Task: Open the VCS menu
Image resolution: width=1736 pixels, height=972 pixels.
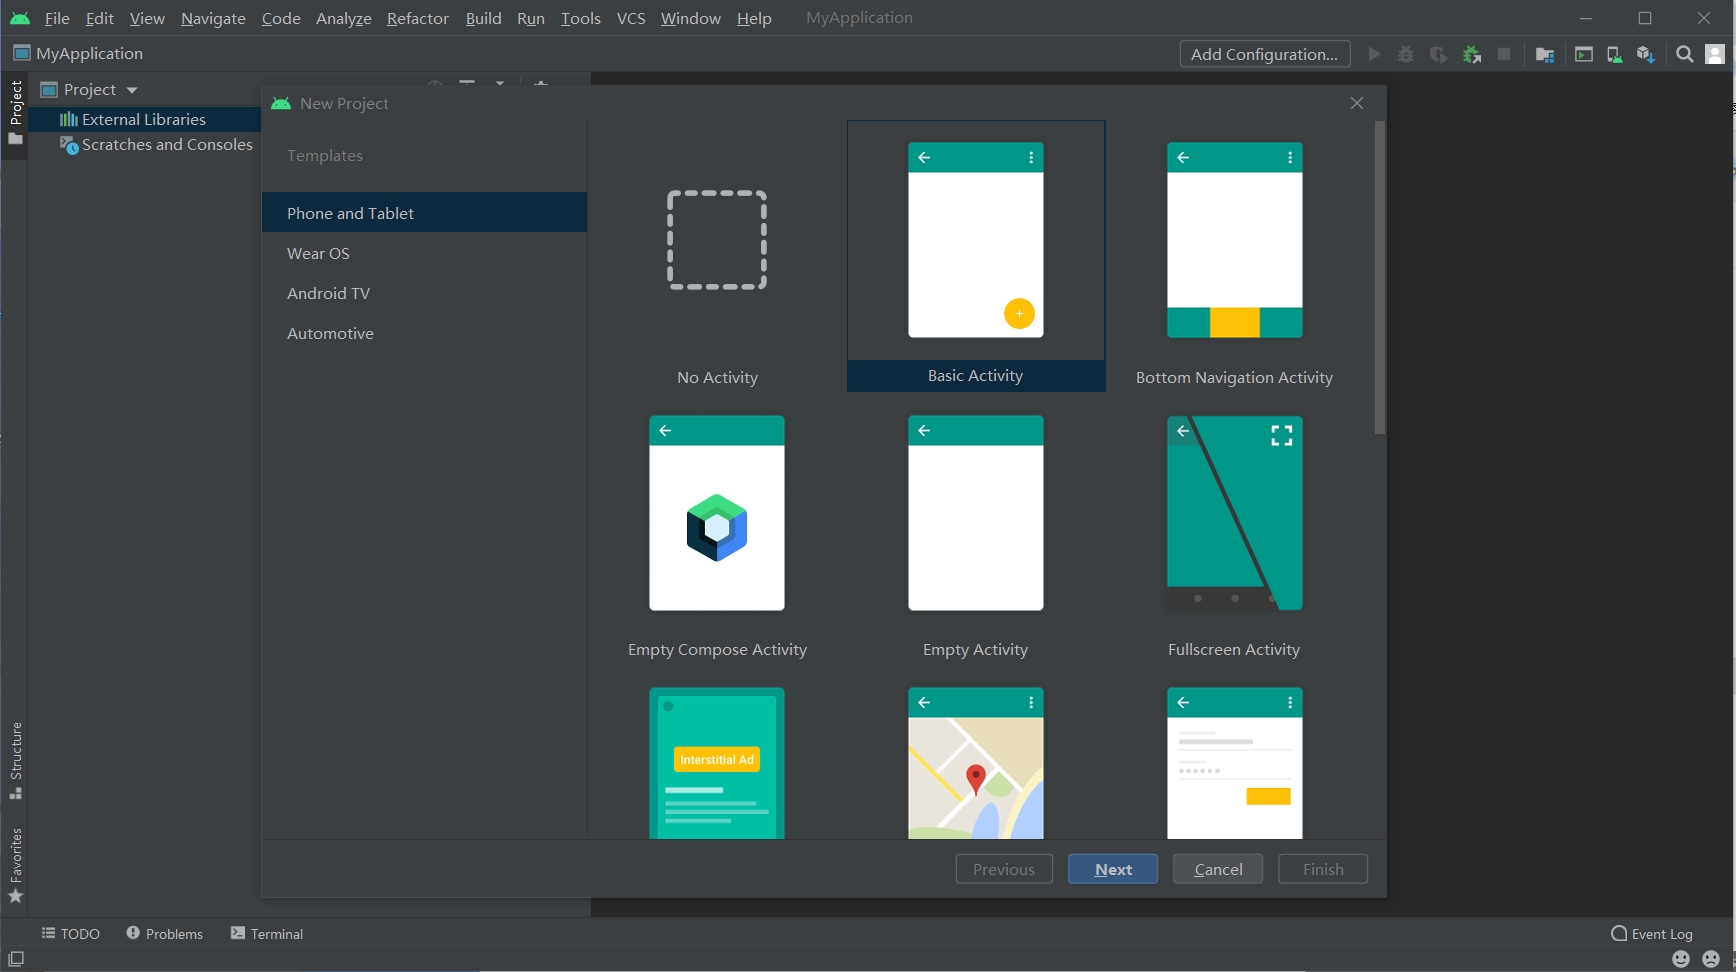Action: [631, 18]
